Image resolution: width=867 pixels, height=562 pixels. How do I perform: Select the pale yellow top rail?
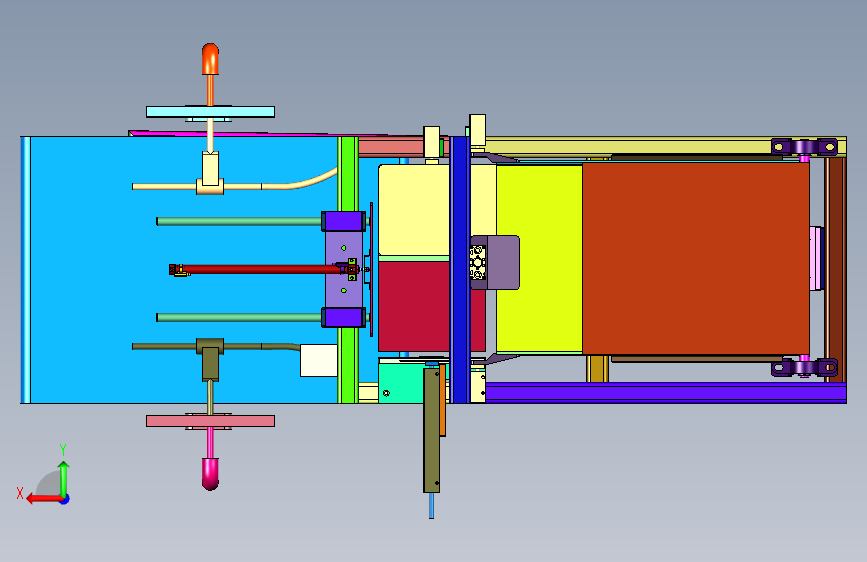(628, 146)
